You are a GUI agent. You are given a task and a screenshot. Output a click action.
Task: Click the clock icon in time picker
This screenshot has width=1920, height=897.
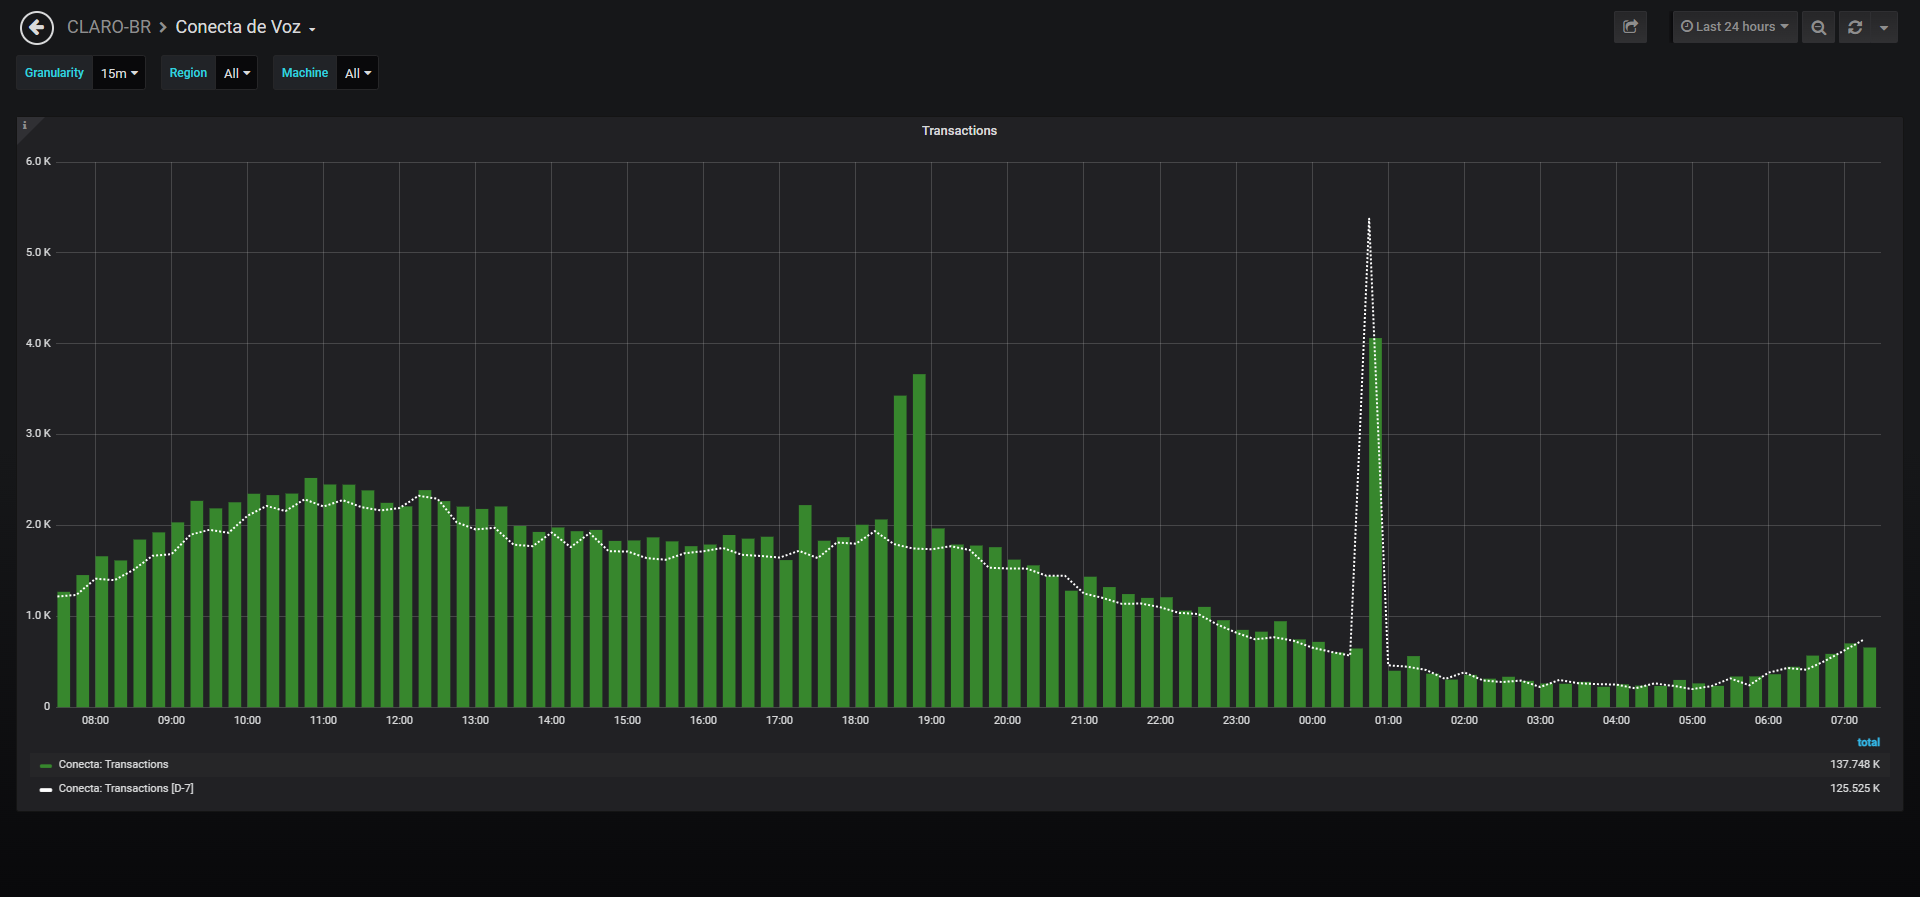pyautogui.click(x=1687, y=27)
